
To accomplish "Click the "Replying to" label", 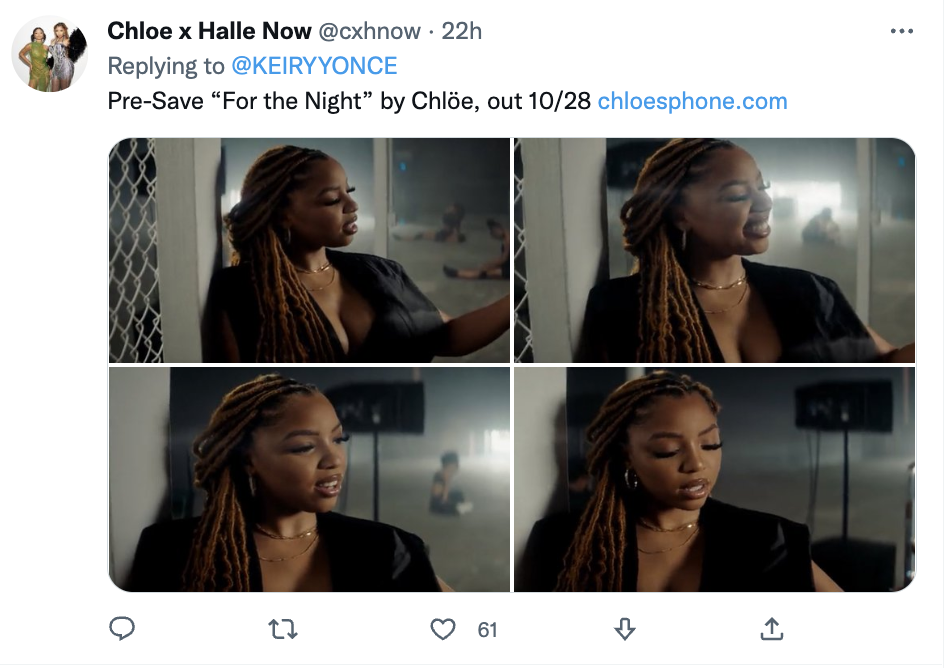I will tap(166, 66).
